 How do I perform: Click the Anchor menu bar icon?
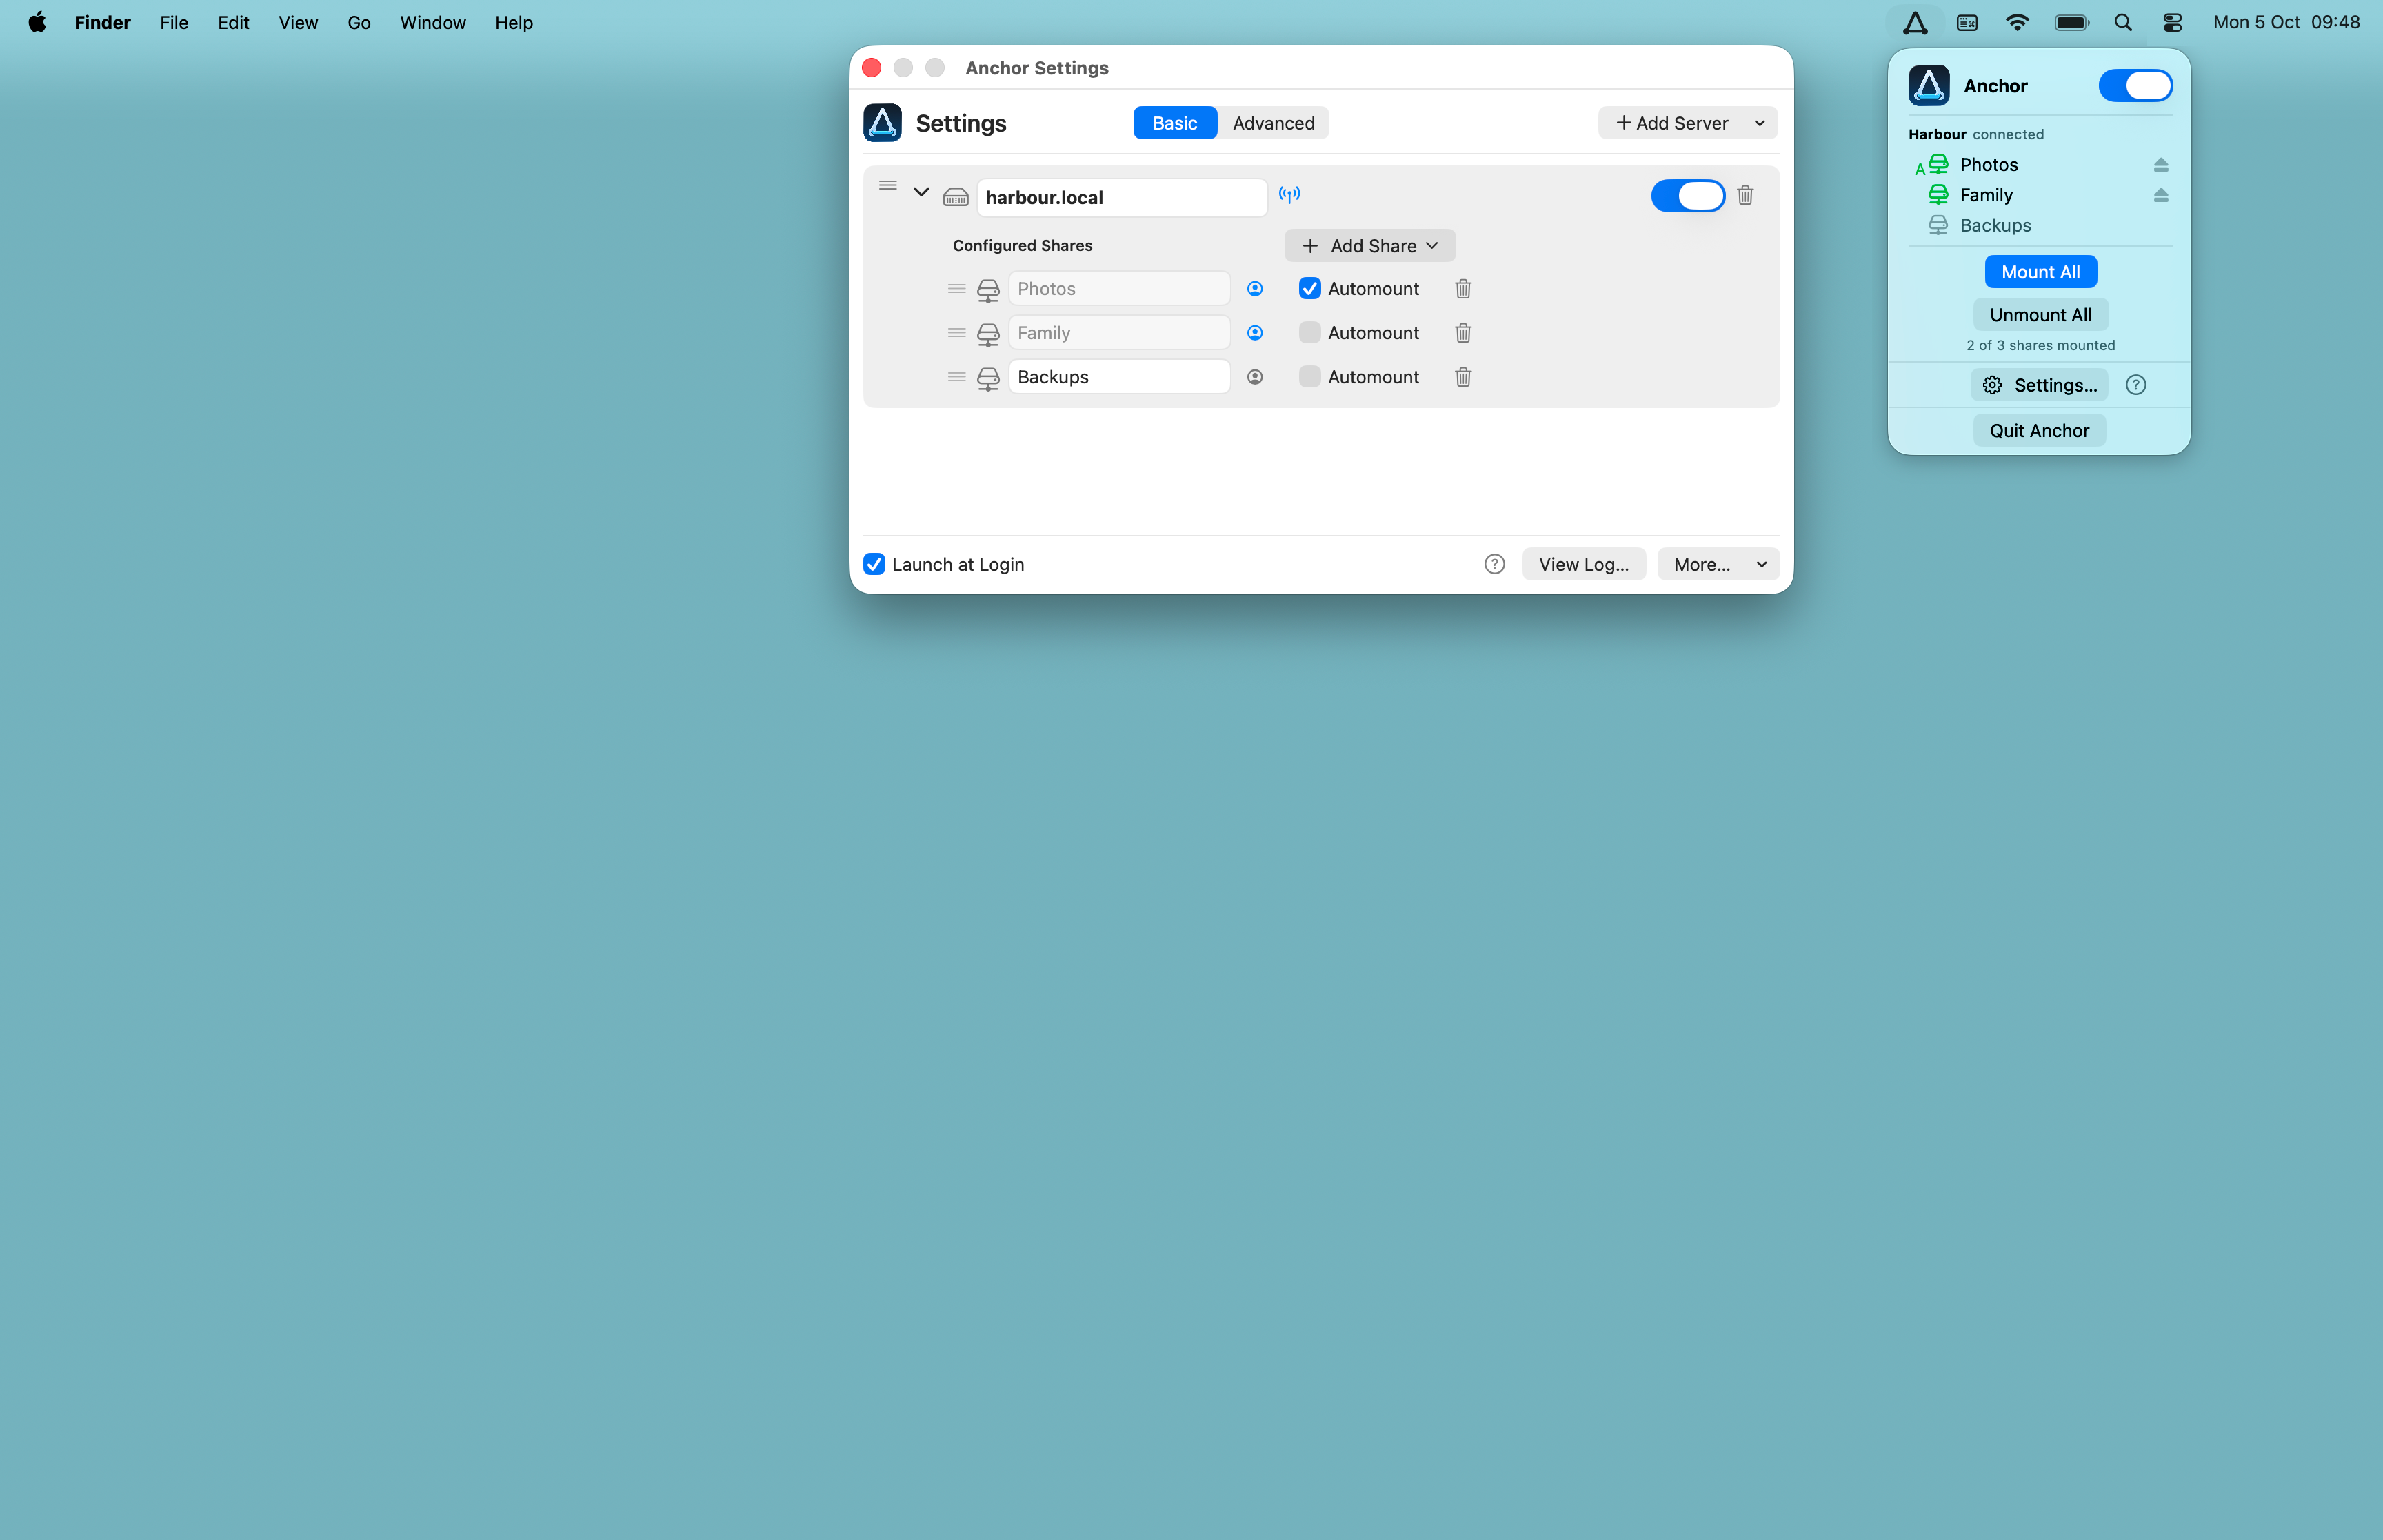(x=1915, y=22)
